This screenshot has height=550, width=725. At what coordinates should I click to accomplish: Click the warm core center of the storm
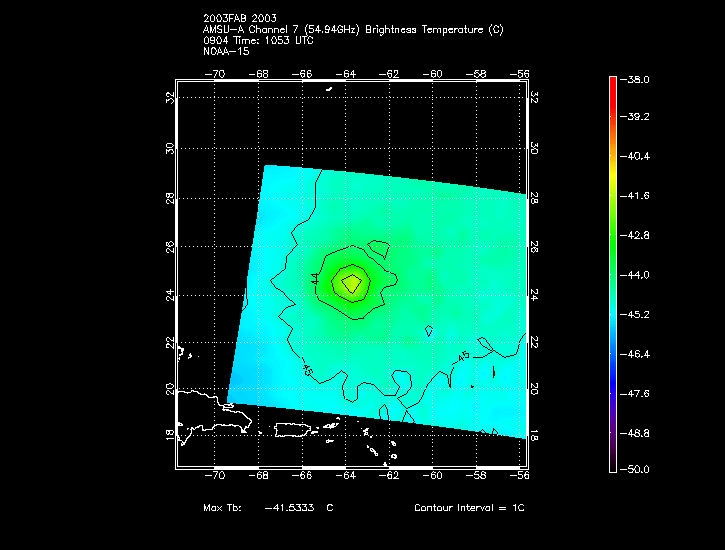[352, 283]
